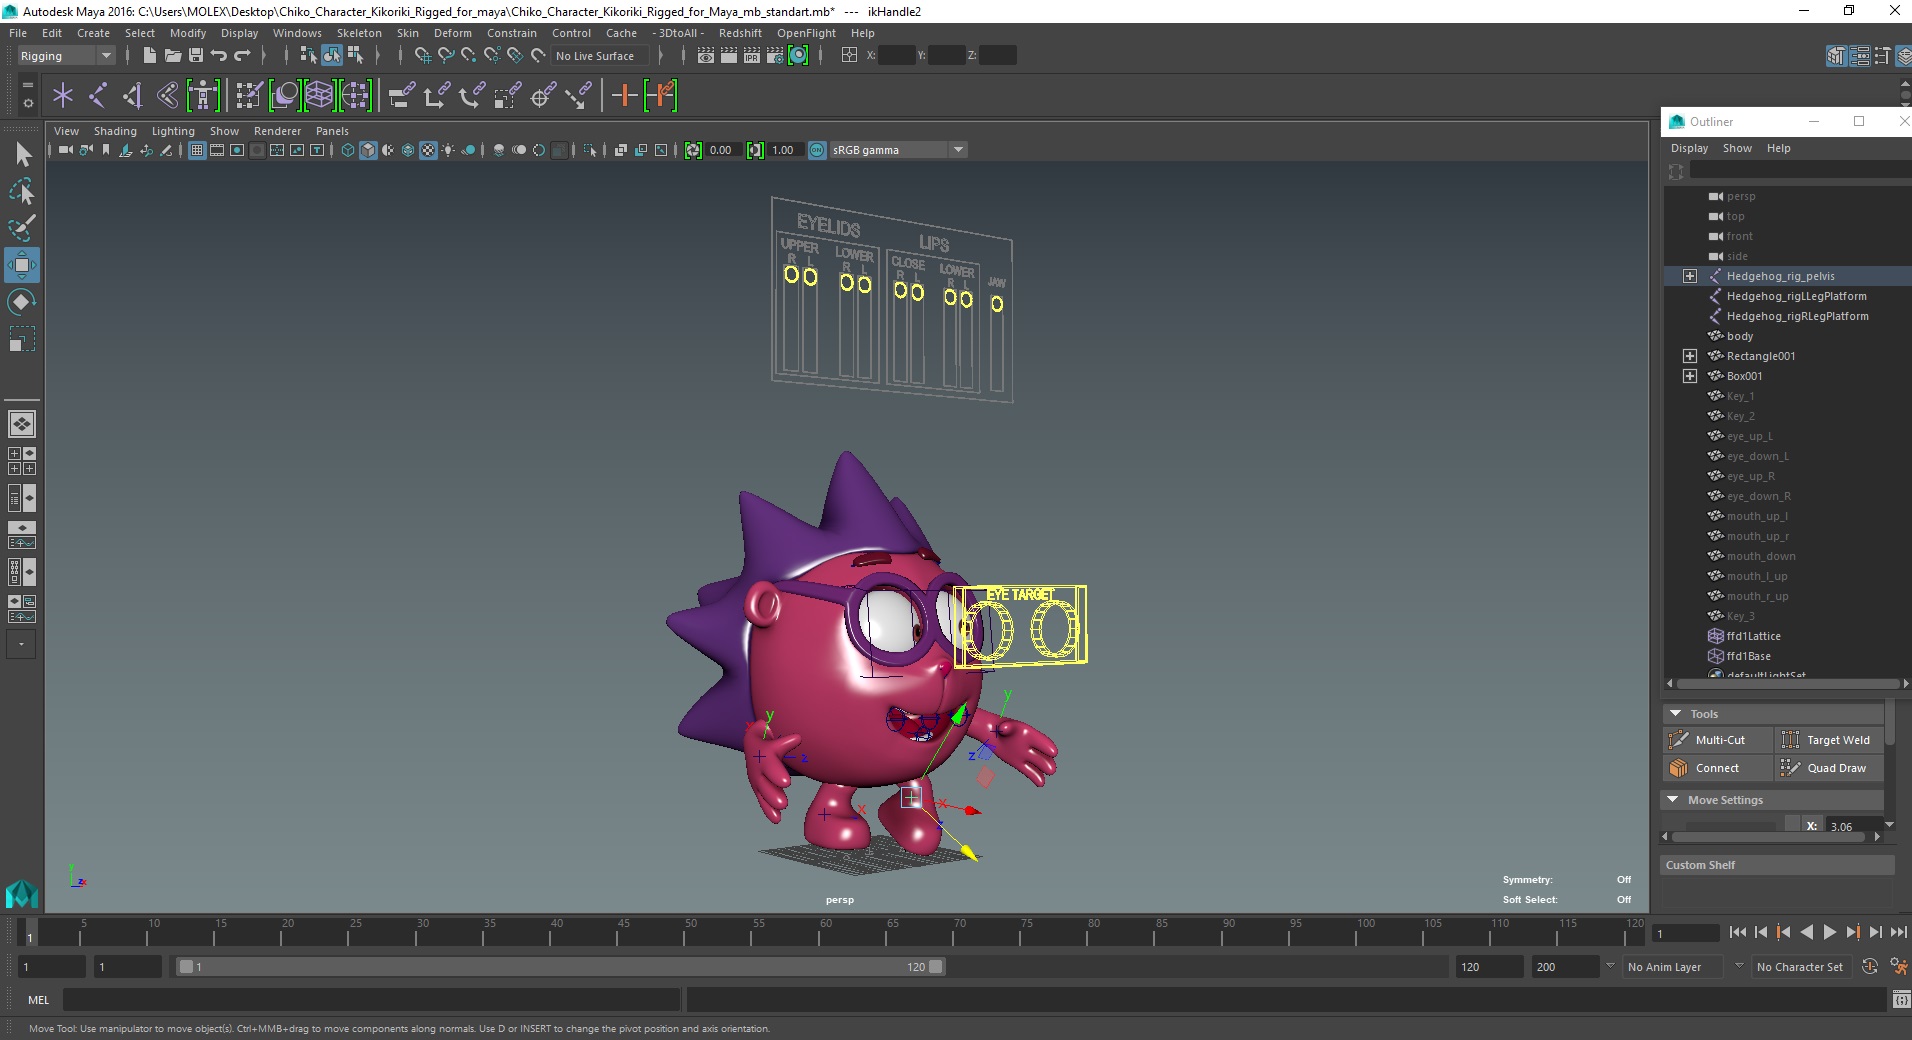Open the Render View clapperboard icon

706,56
